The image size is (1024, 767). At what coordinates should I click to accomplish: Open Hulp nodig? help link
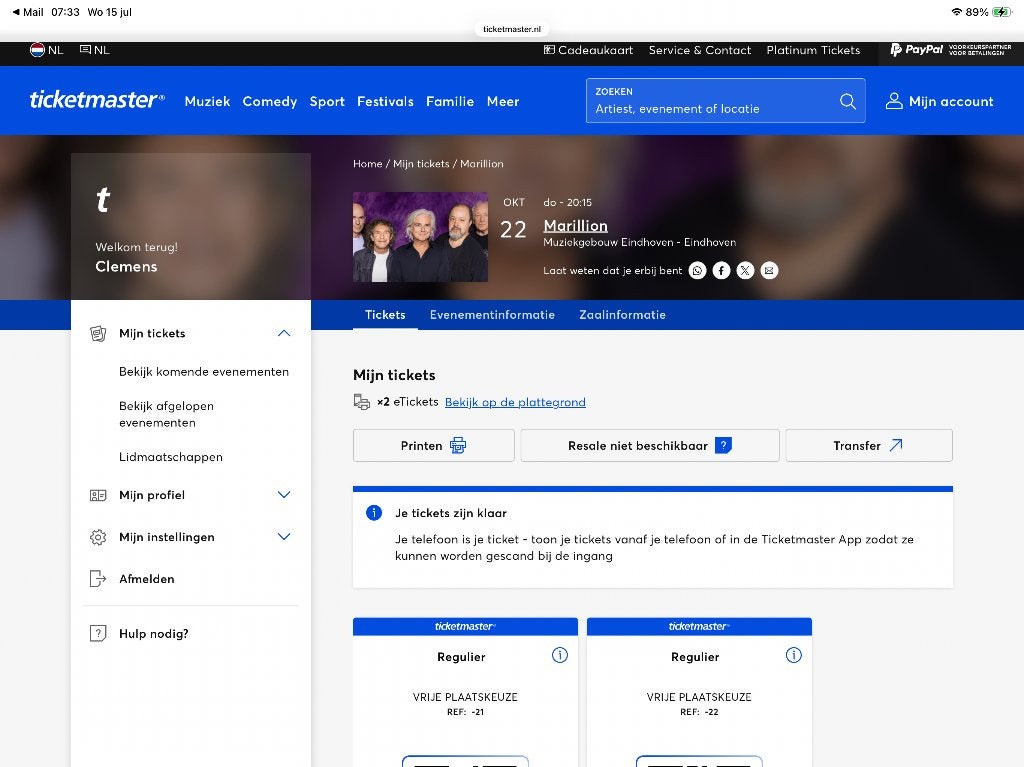[x=153, y=634]
